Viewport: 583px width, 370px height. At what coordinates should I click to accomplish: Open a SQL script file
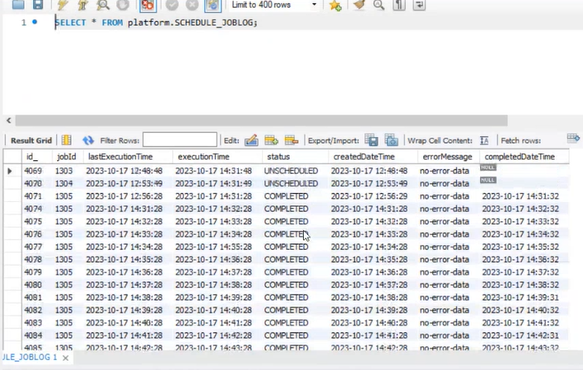18,4
